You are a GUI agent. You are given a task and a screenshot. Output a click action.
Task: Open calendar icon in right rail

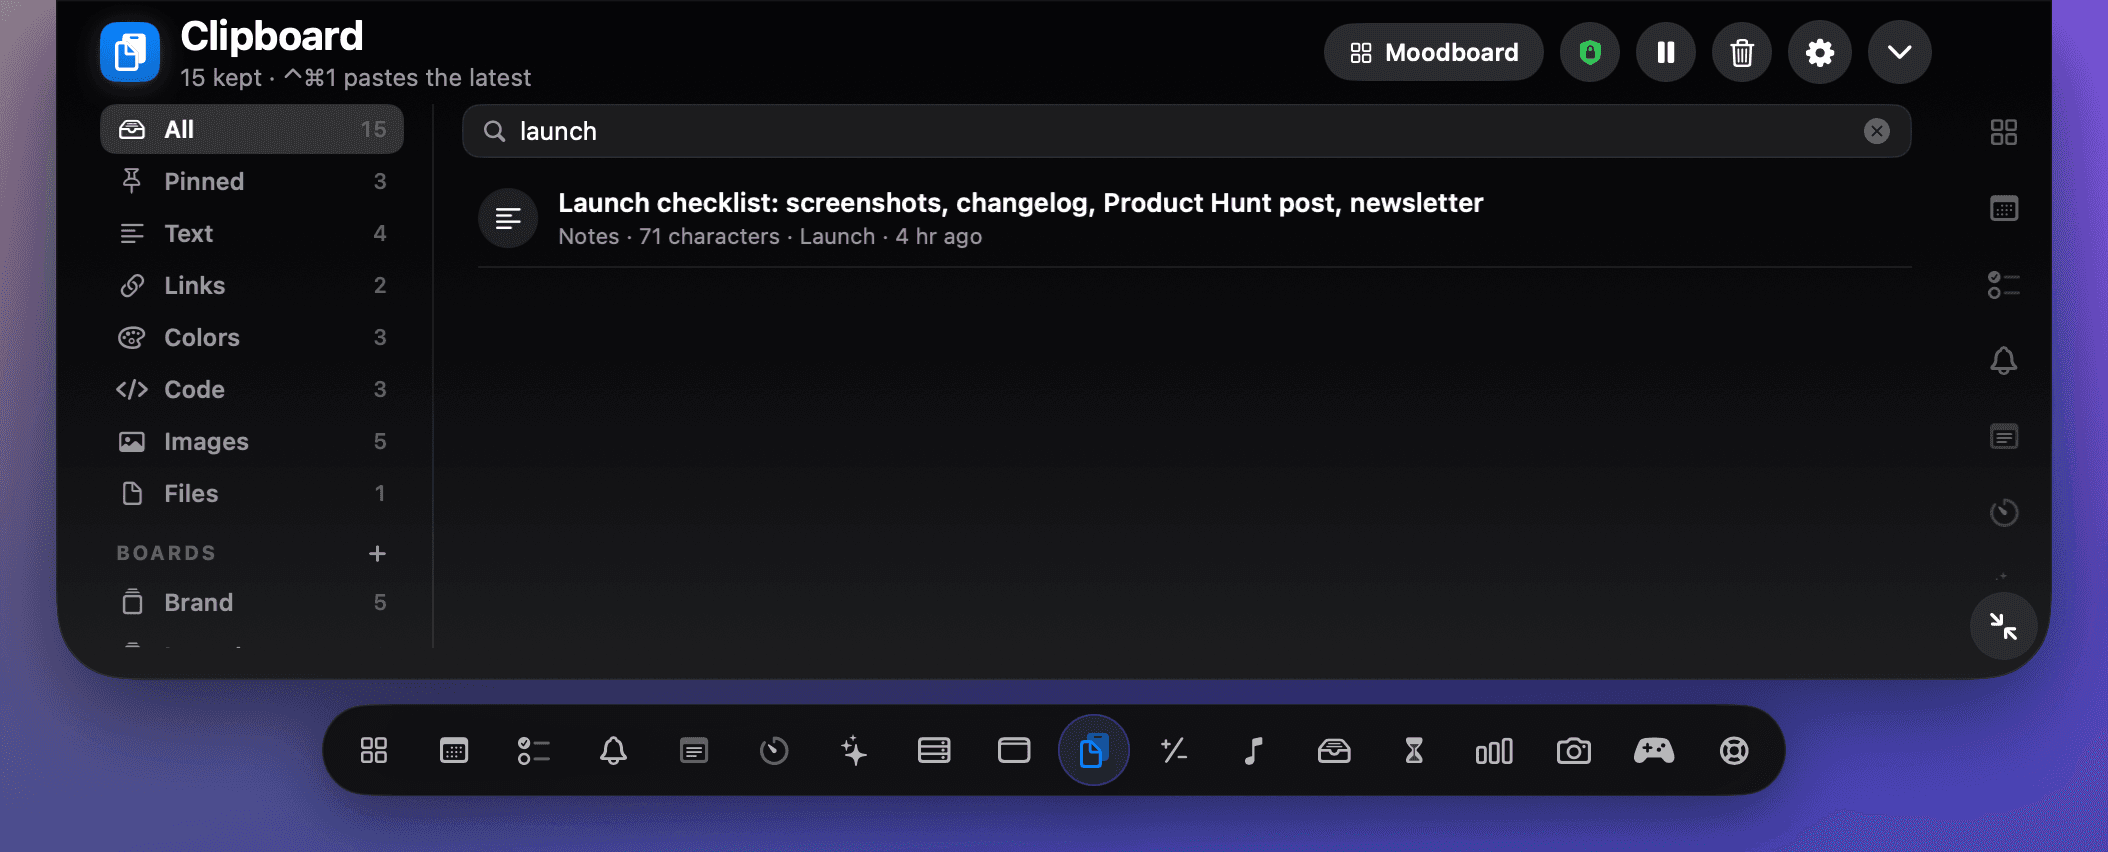click(x=2004, y=208)
